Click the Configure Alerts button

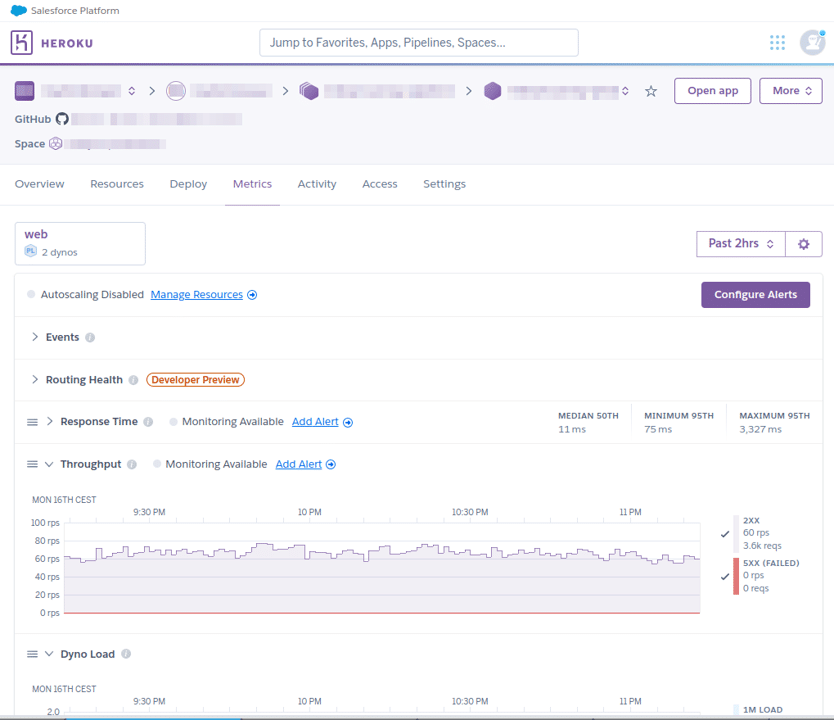755,295
